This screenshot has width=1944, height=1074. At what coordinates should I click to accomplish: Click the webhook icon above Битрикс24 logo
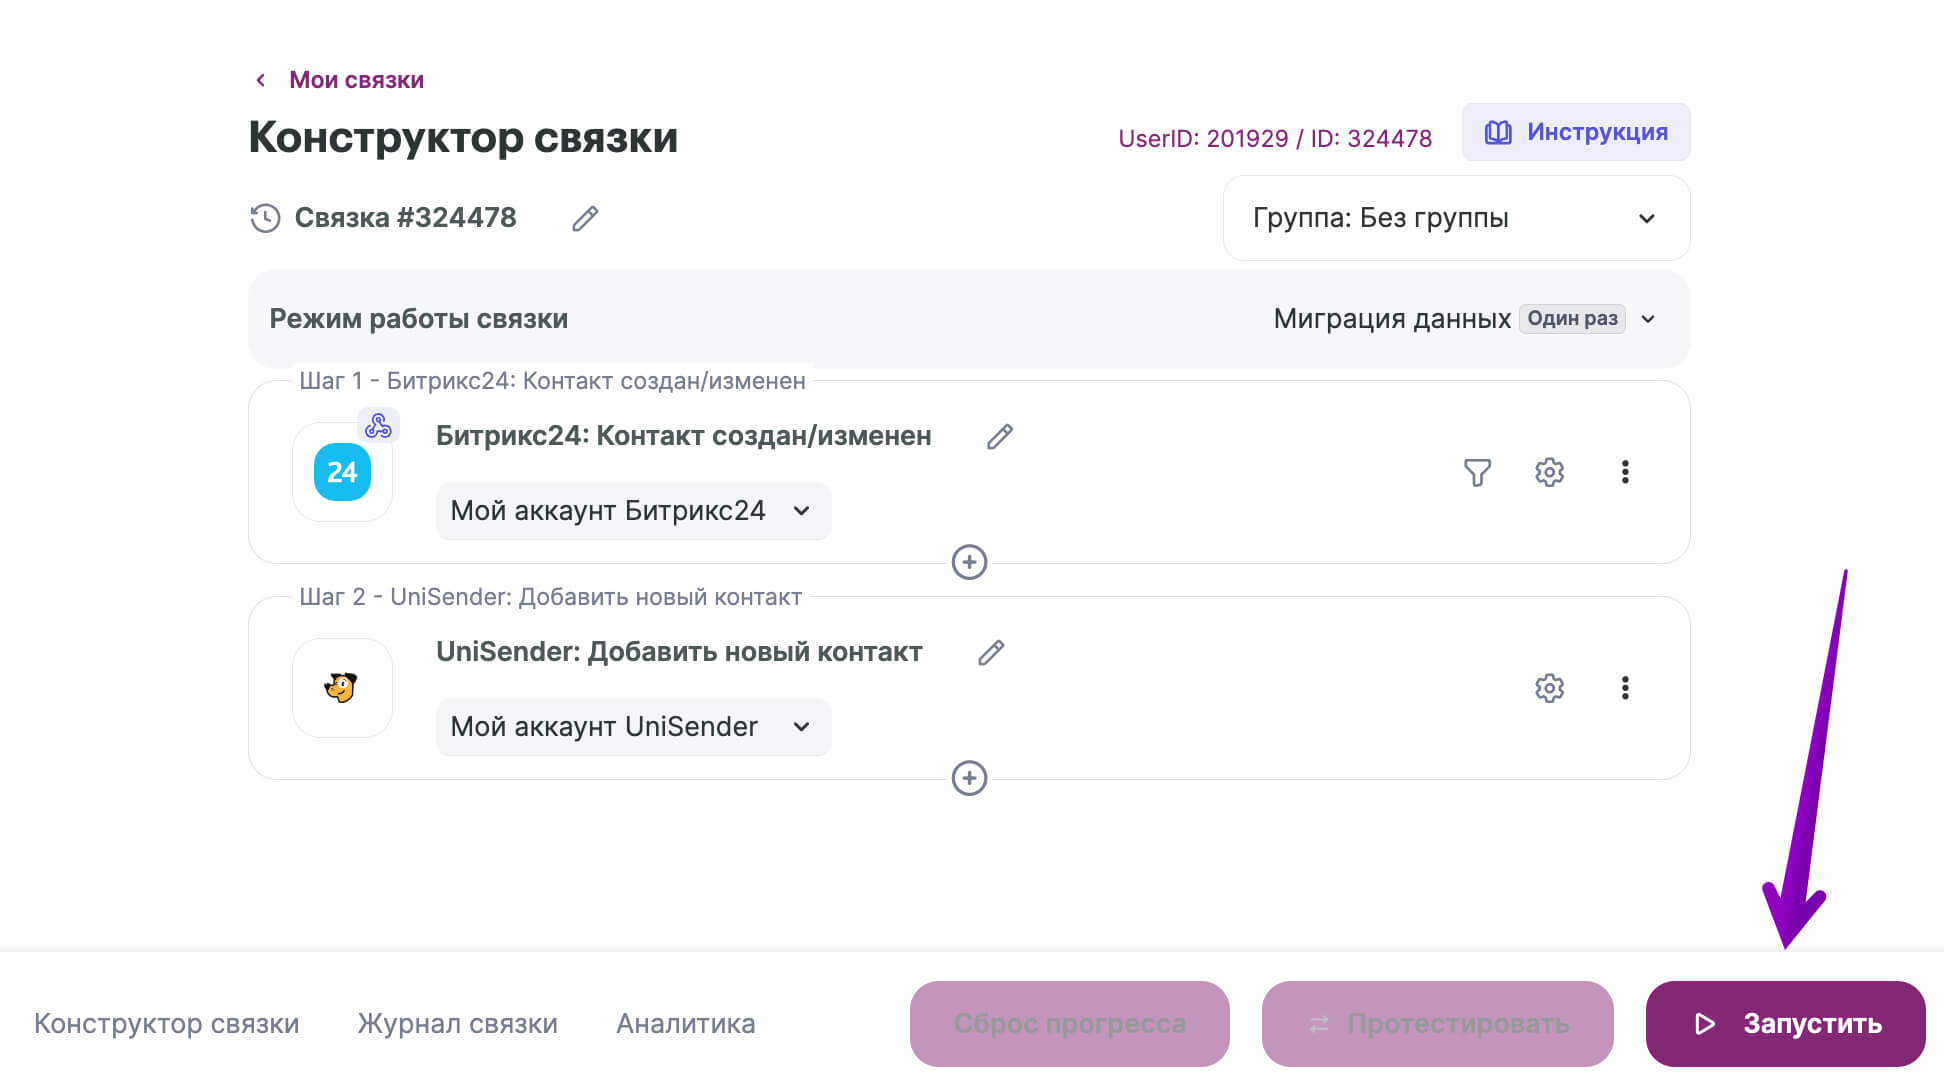[378, 426]
